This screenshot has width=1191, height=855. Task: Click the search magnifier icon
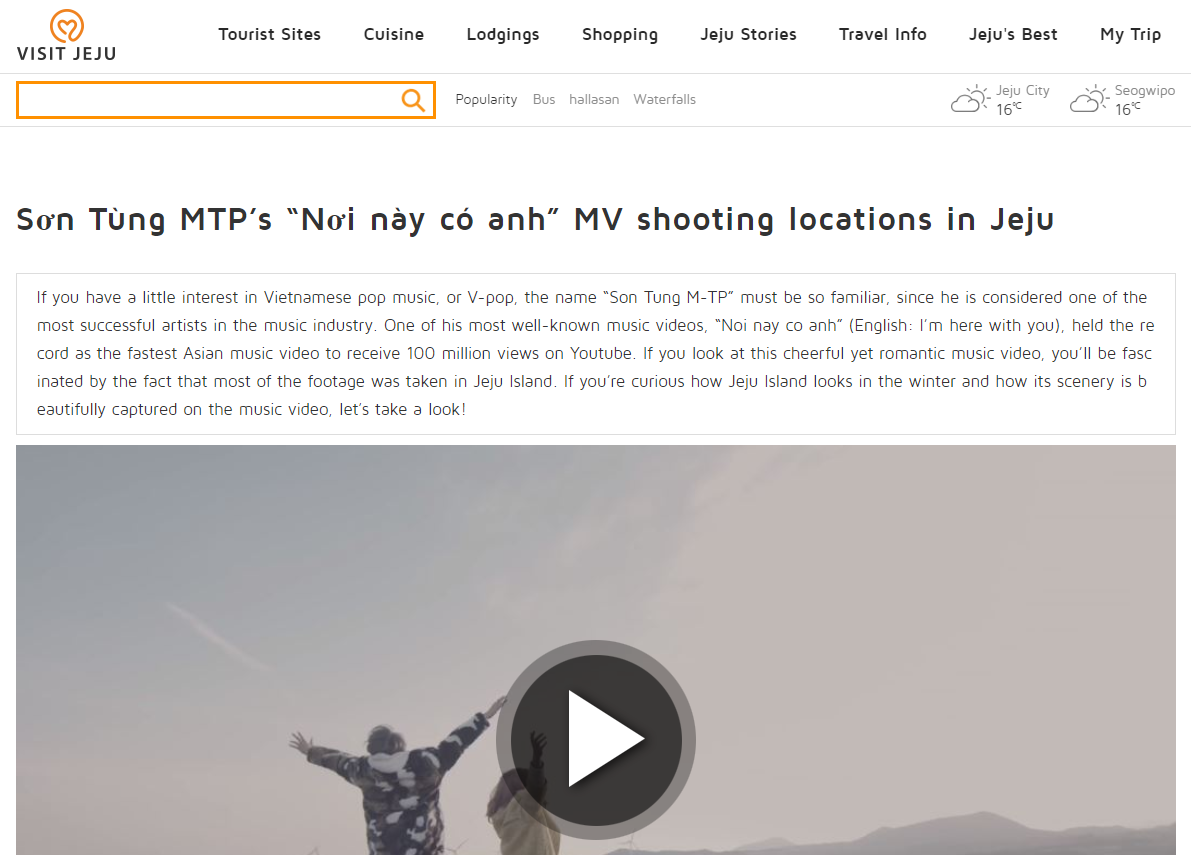[x=413, y=100]
